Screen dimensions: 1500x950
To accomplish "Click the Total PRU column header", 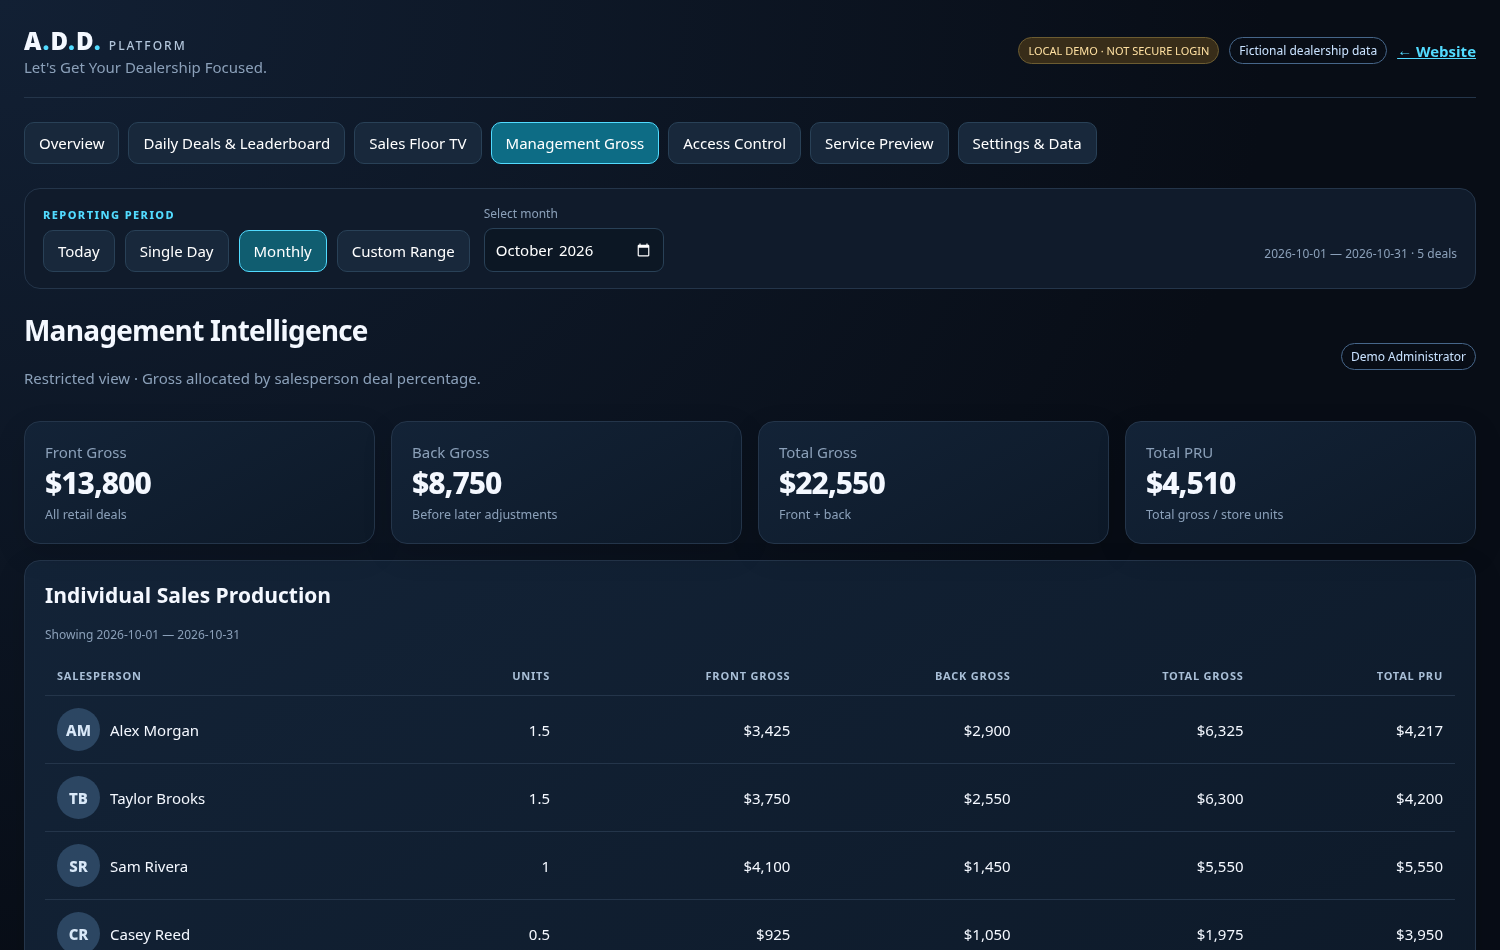I will [x=1409, y=676].
